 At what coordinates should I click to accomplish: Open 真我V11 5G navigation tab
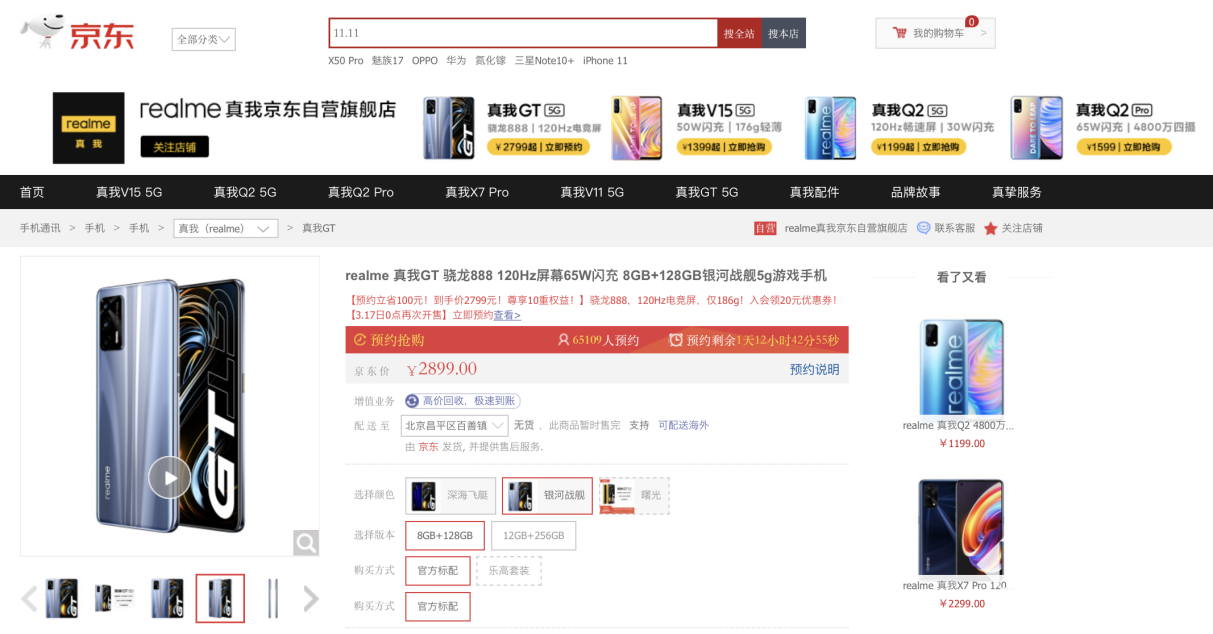pos(592,192)
